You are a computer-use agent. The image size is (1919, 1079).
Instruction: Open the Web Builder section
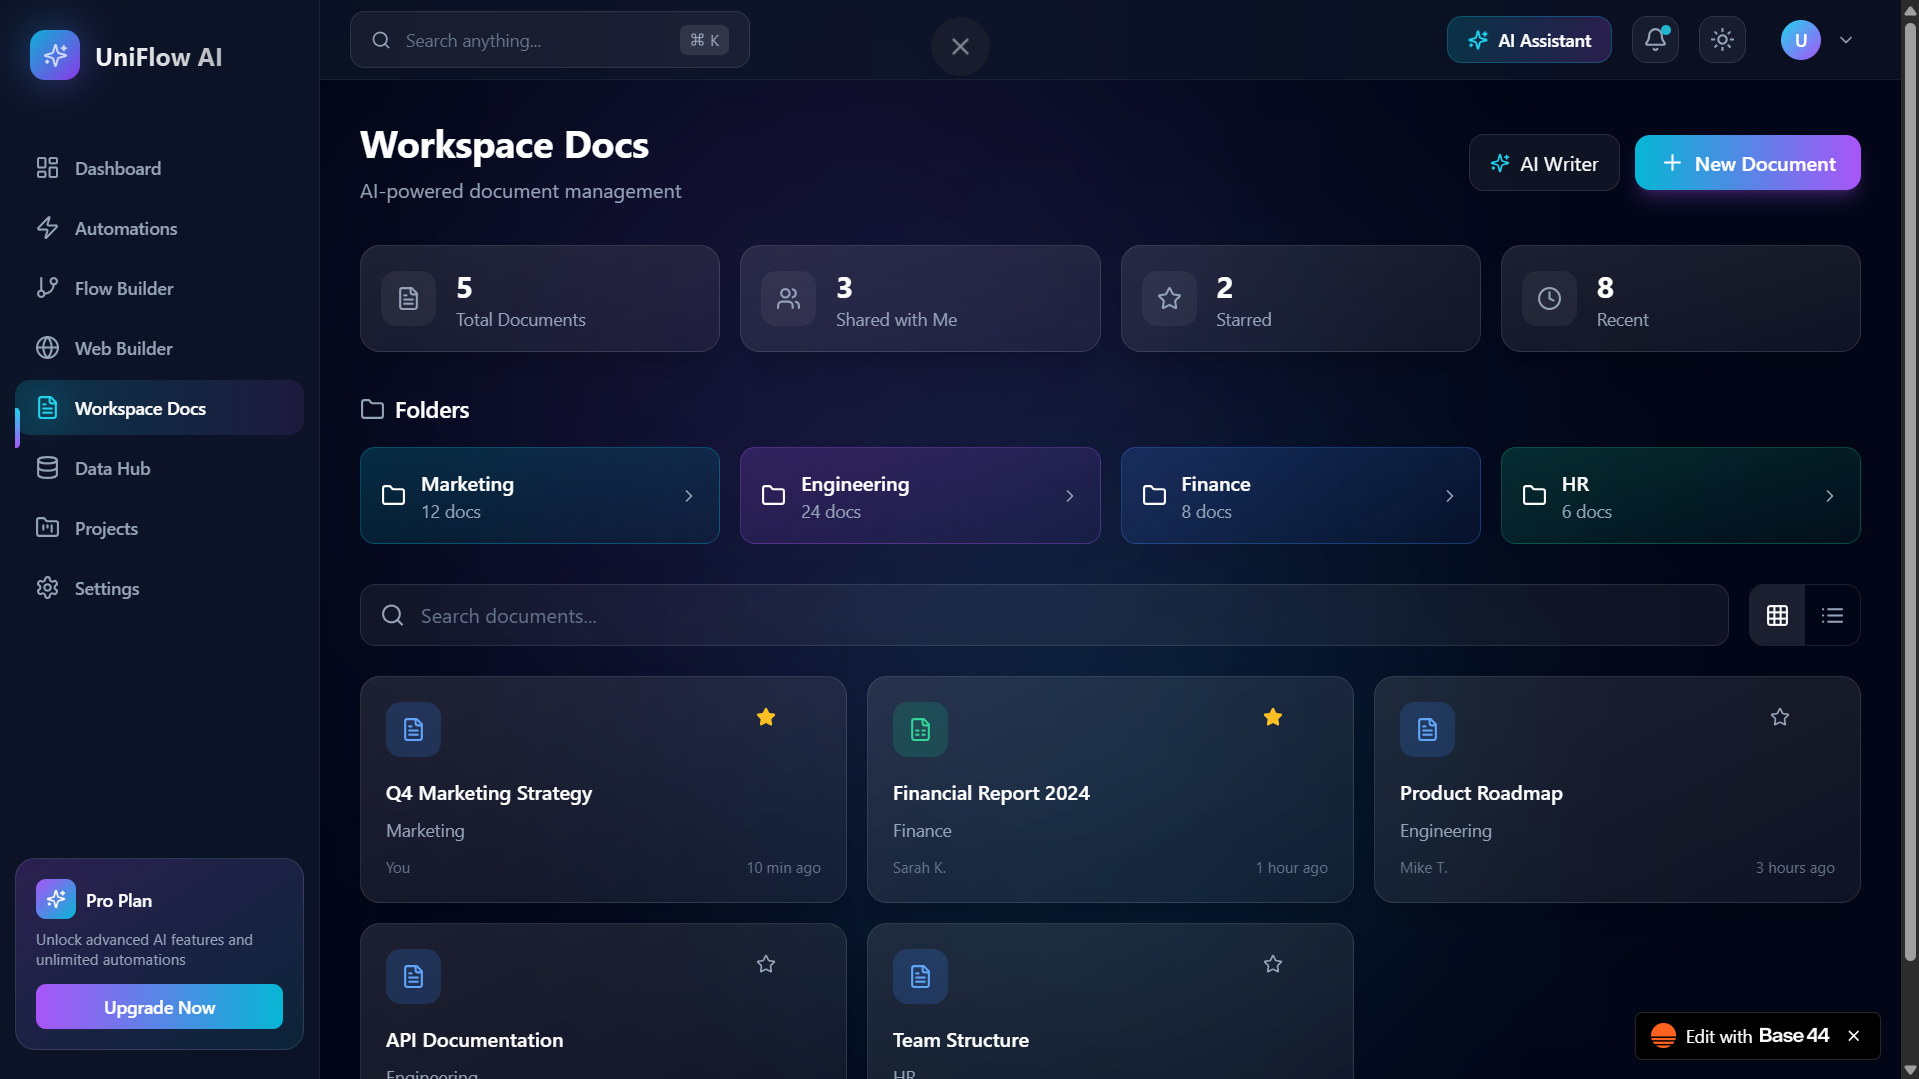click(123, 348)
